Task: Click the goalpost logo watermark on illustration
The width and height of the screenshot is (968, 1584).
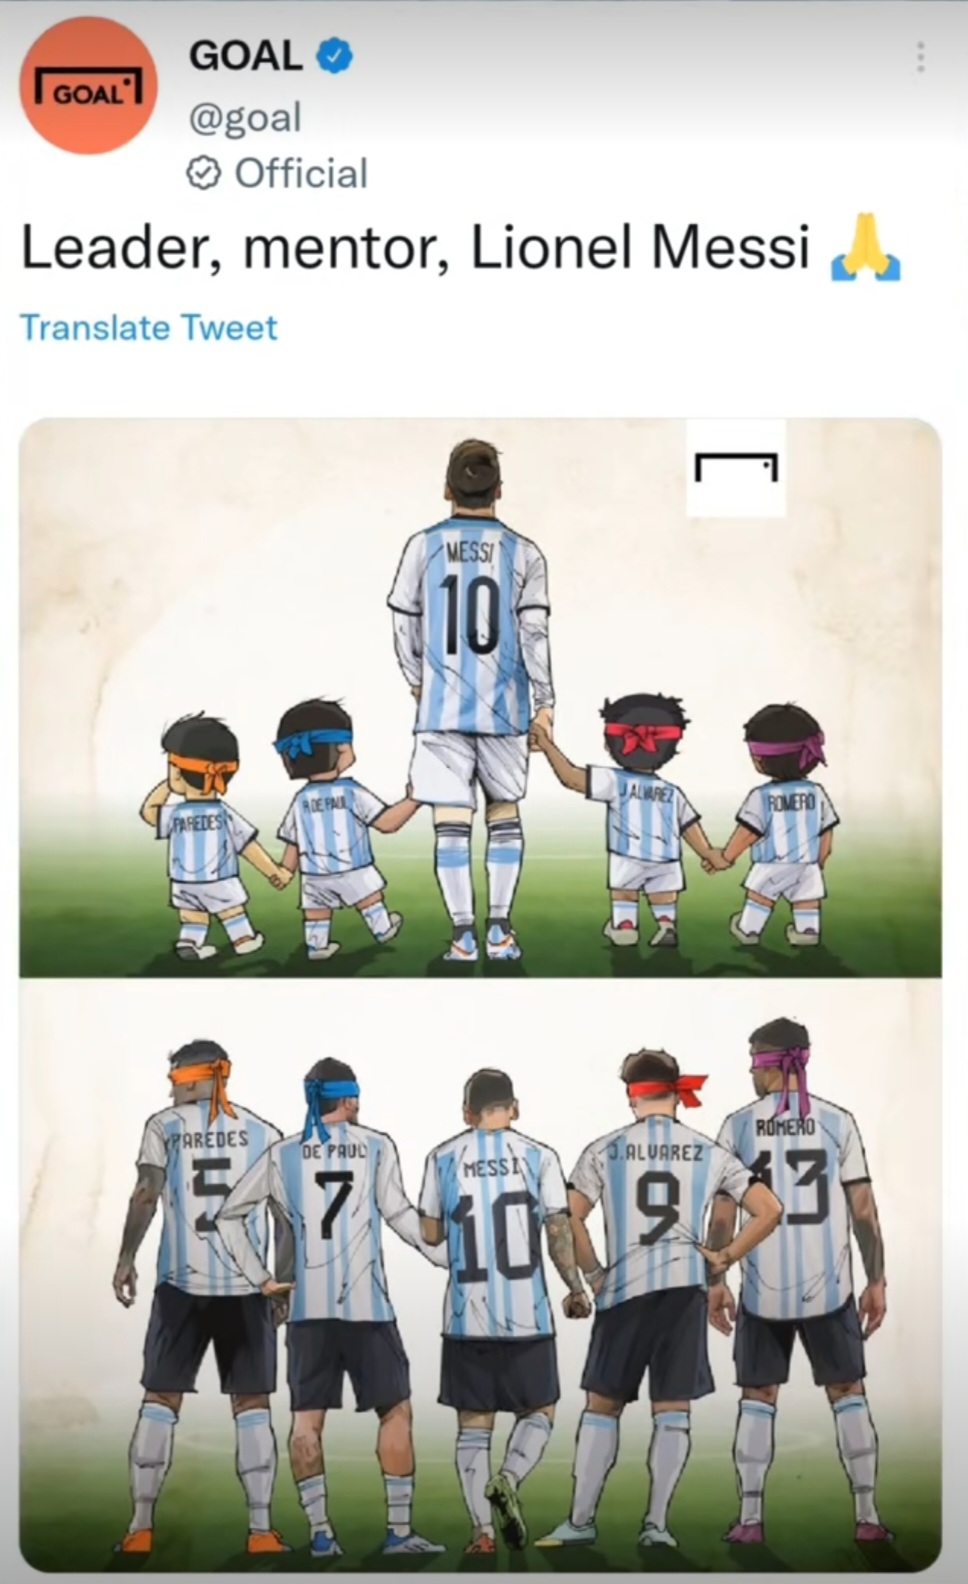Action: (736, 468)
